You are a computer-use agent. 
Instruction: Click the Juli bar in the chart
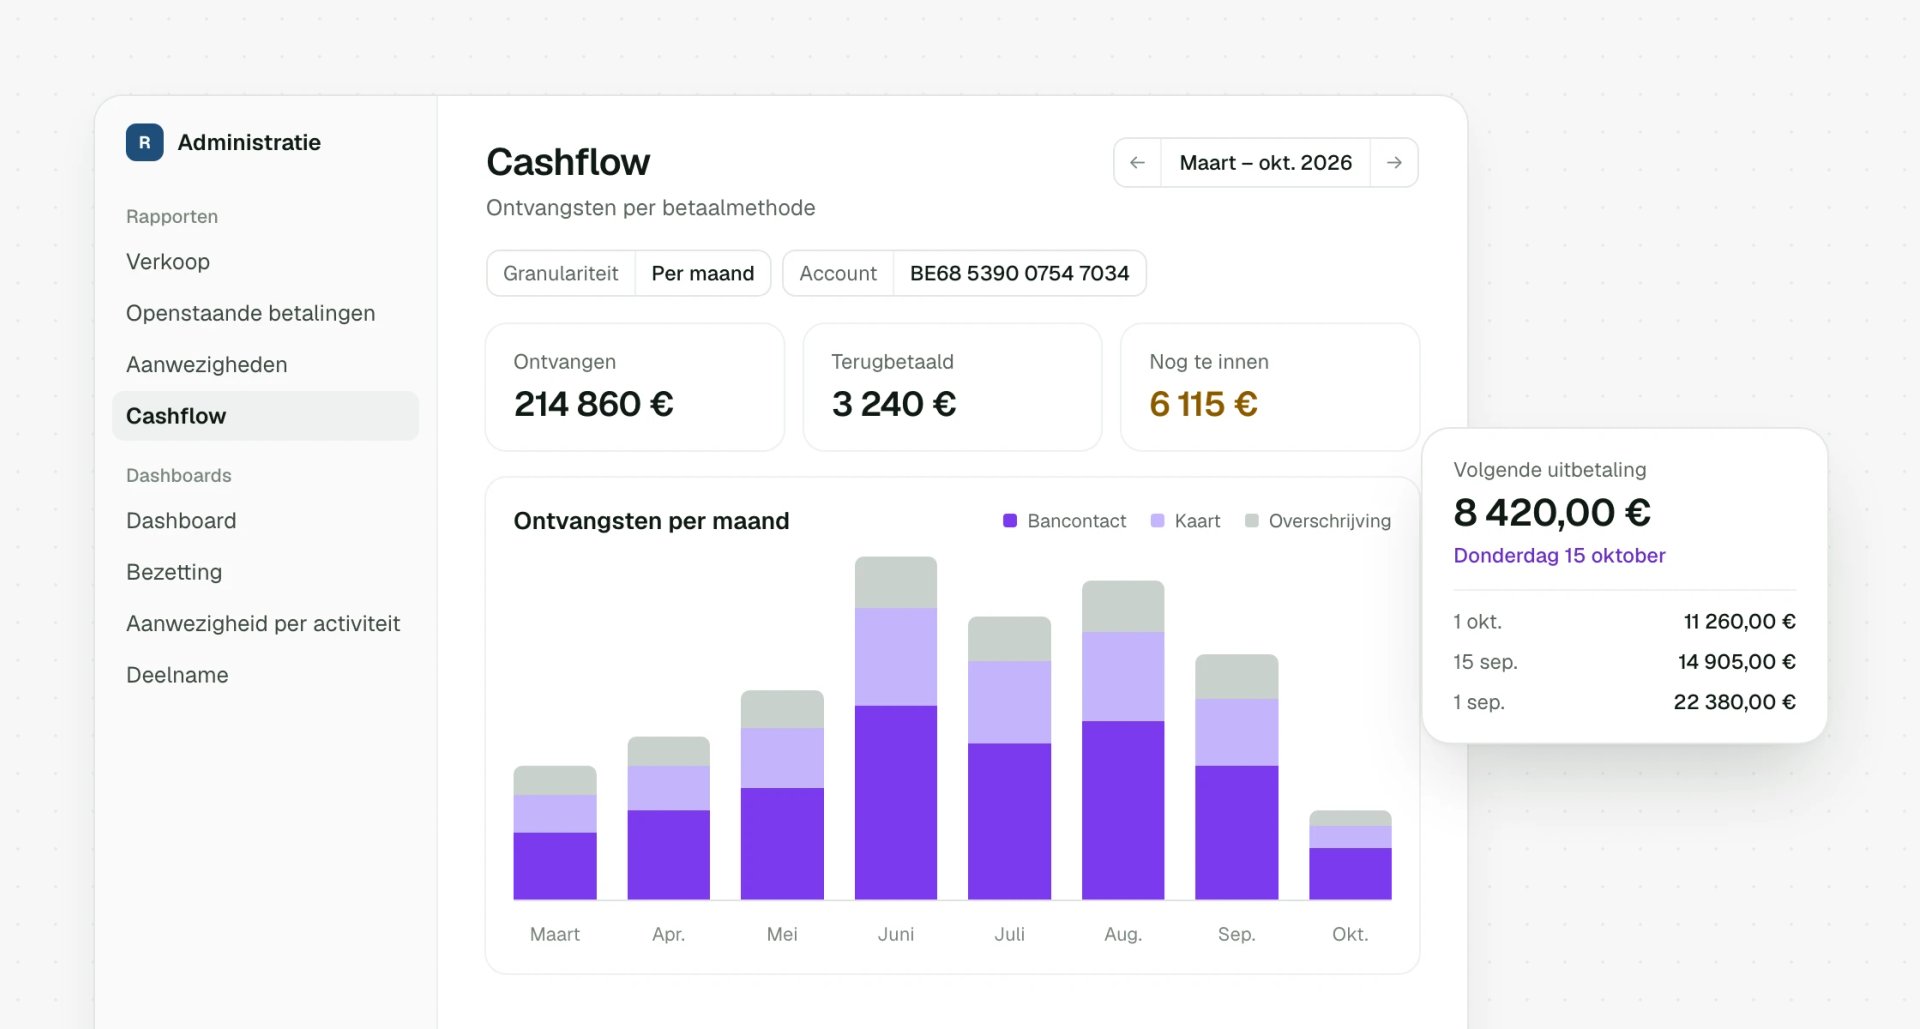(1009, 758)
